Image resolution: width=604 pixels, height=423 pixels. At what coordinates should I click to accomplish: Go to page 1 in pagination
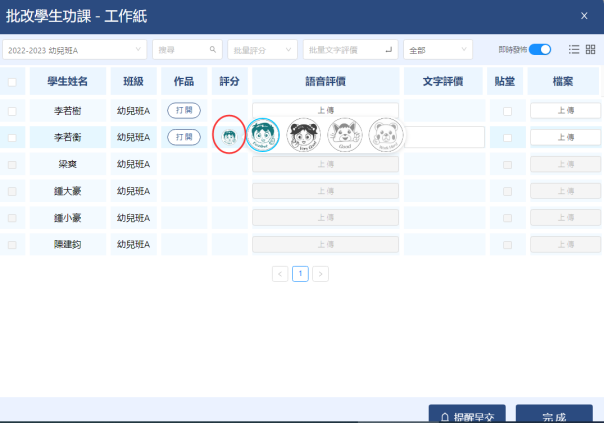pyautogui.click(x=300, y=273)
